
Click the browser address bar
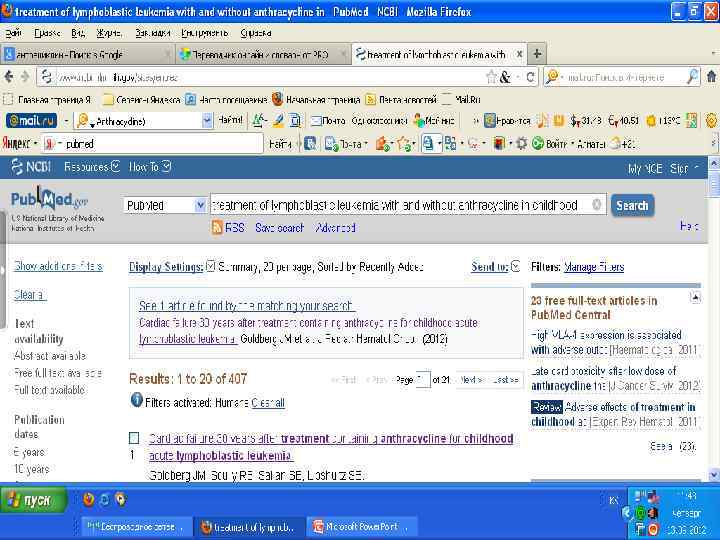tap(269, 77)
